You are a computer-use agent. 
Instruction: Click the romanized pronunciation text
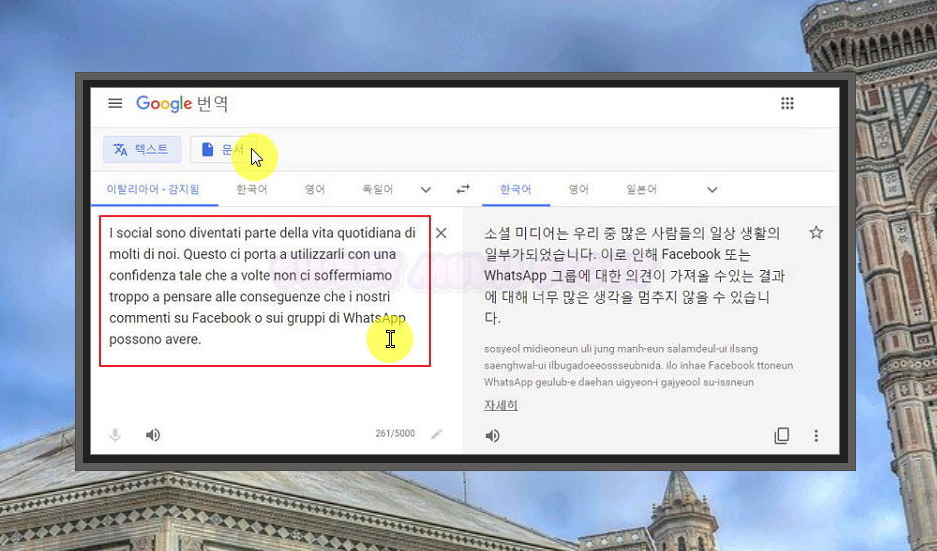coord(638,365)
